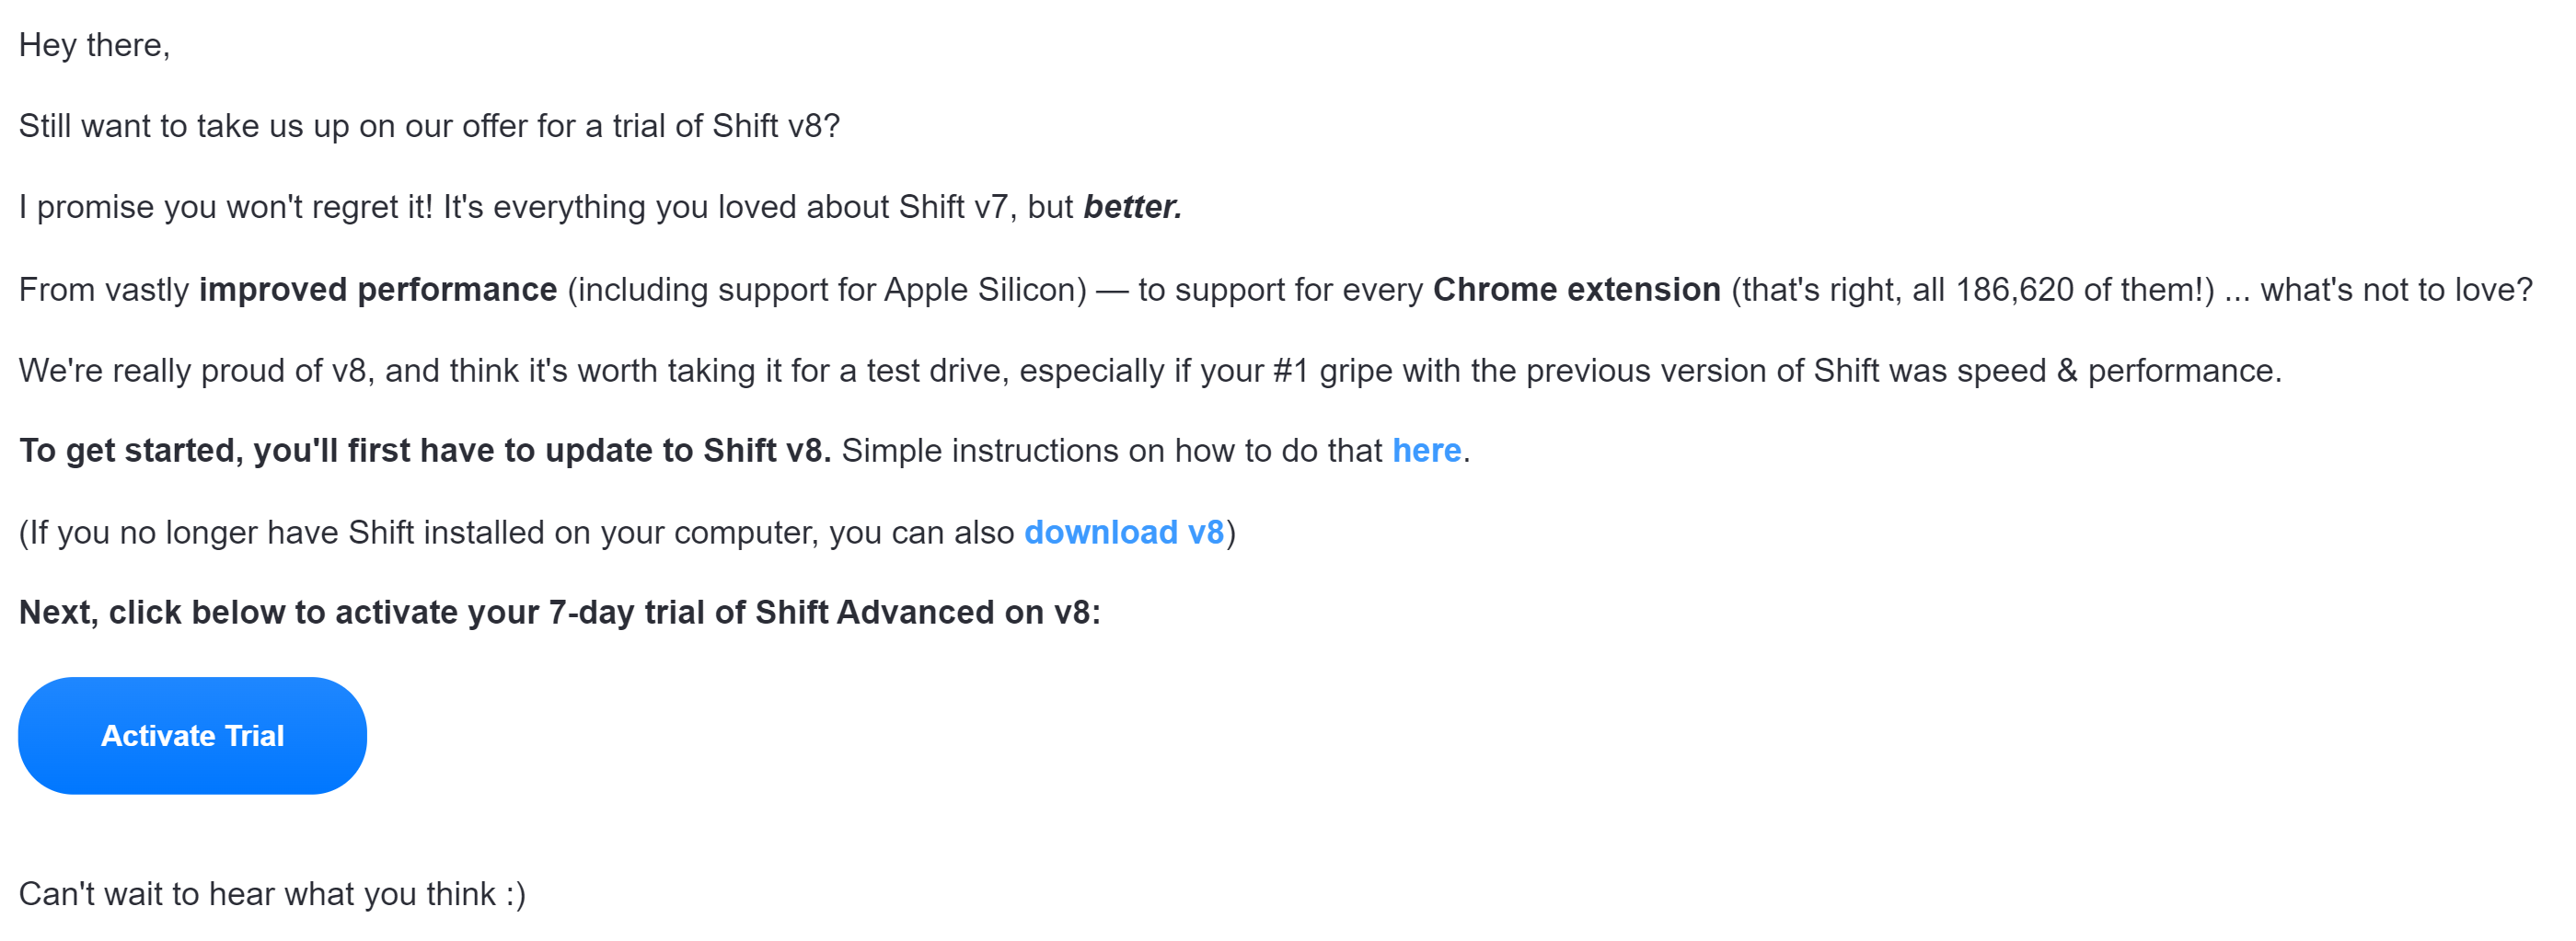Image resolution: width=2576 pixels, height=941 pixels.
Task: Click the italic word "better."
Action: [1132, 207]
